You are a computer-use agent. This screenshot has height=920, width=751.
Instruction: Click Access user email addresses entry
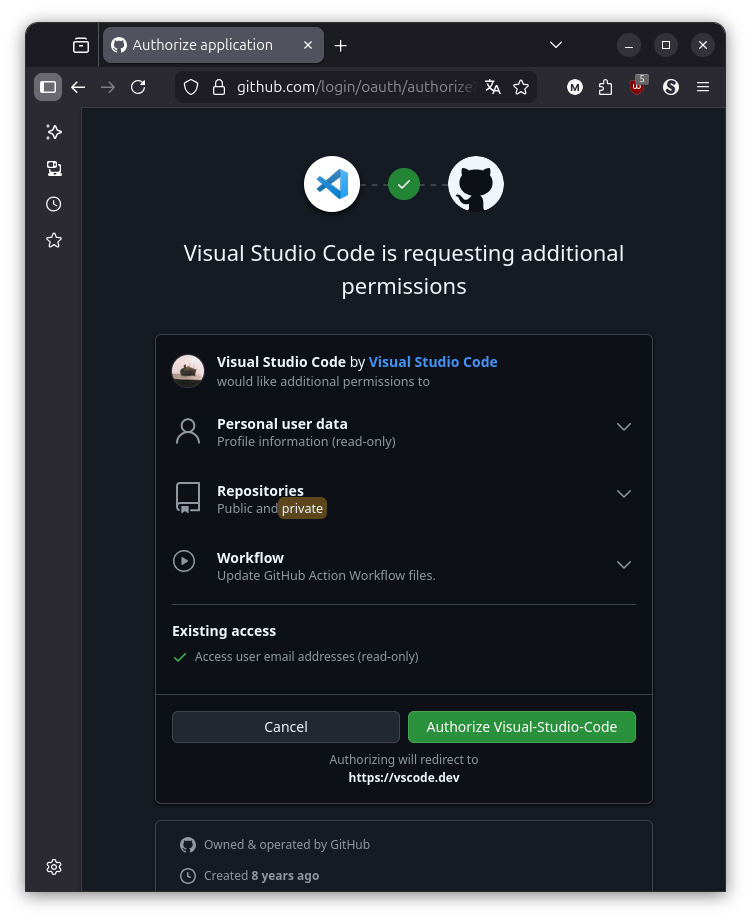306,657
